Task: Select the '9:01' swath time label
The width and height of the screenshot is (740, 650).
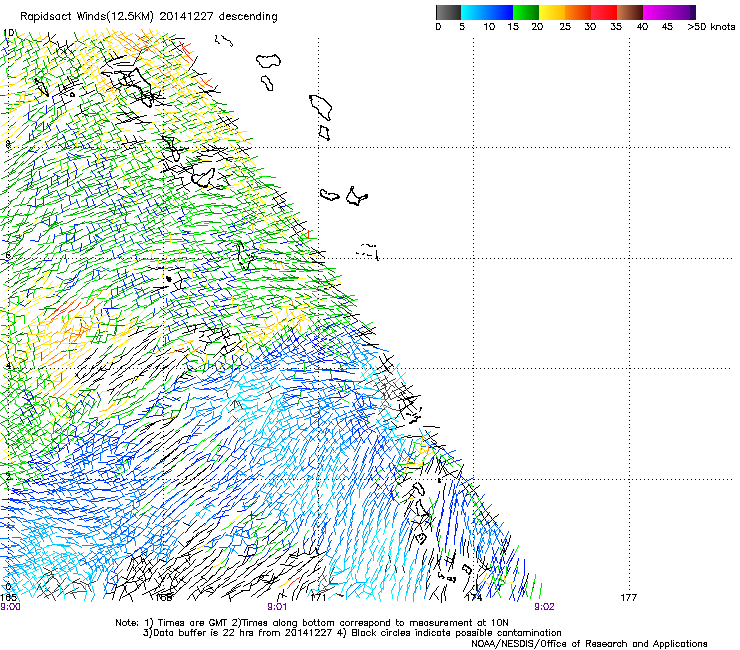Action: [277, 607]
